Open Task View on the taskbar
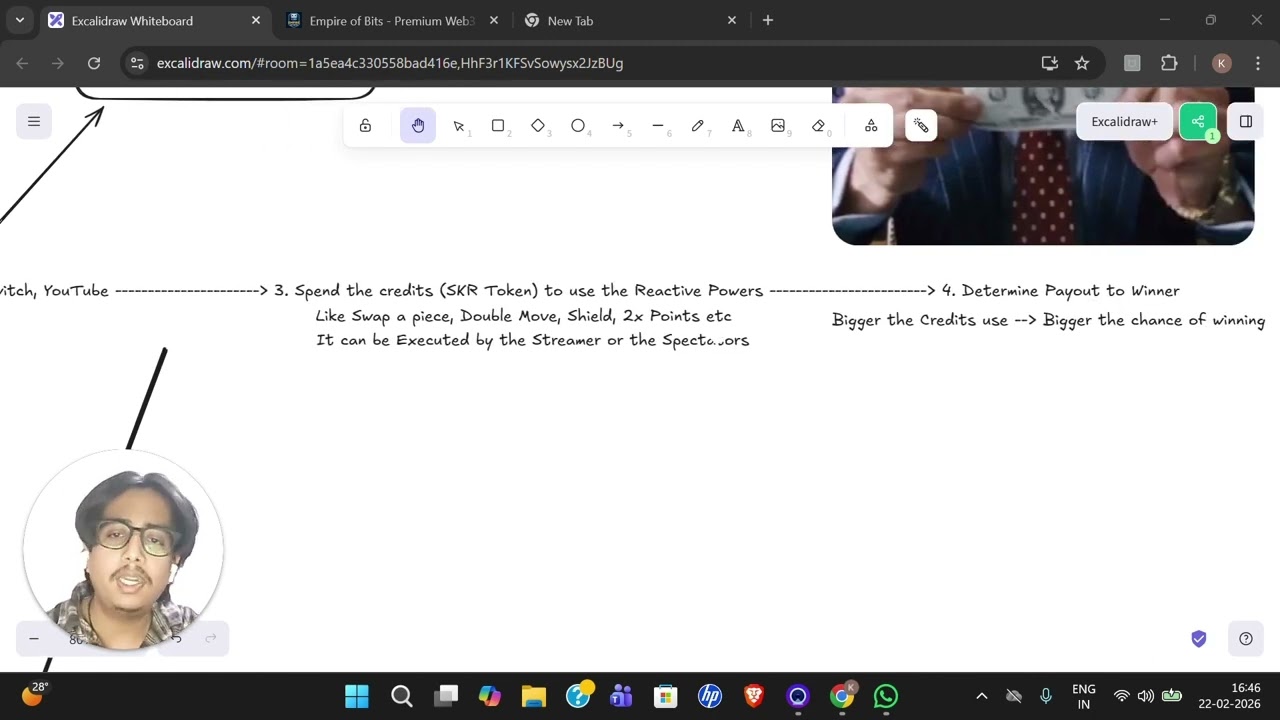This screenshot has height=720, width=1280. [446, 696]
